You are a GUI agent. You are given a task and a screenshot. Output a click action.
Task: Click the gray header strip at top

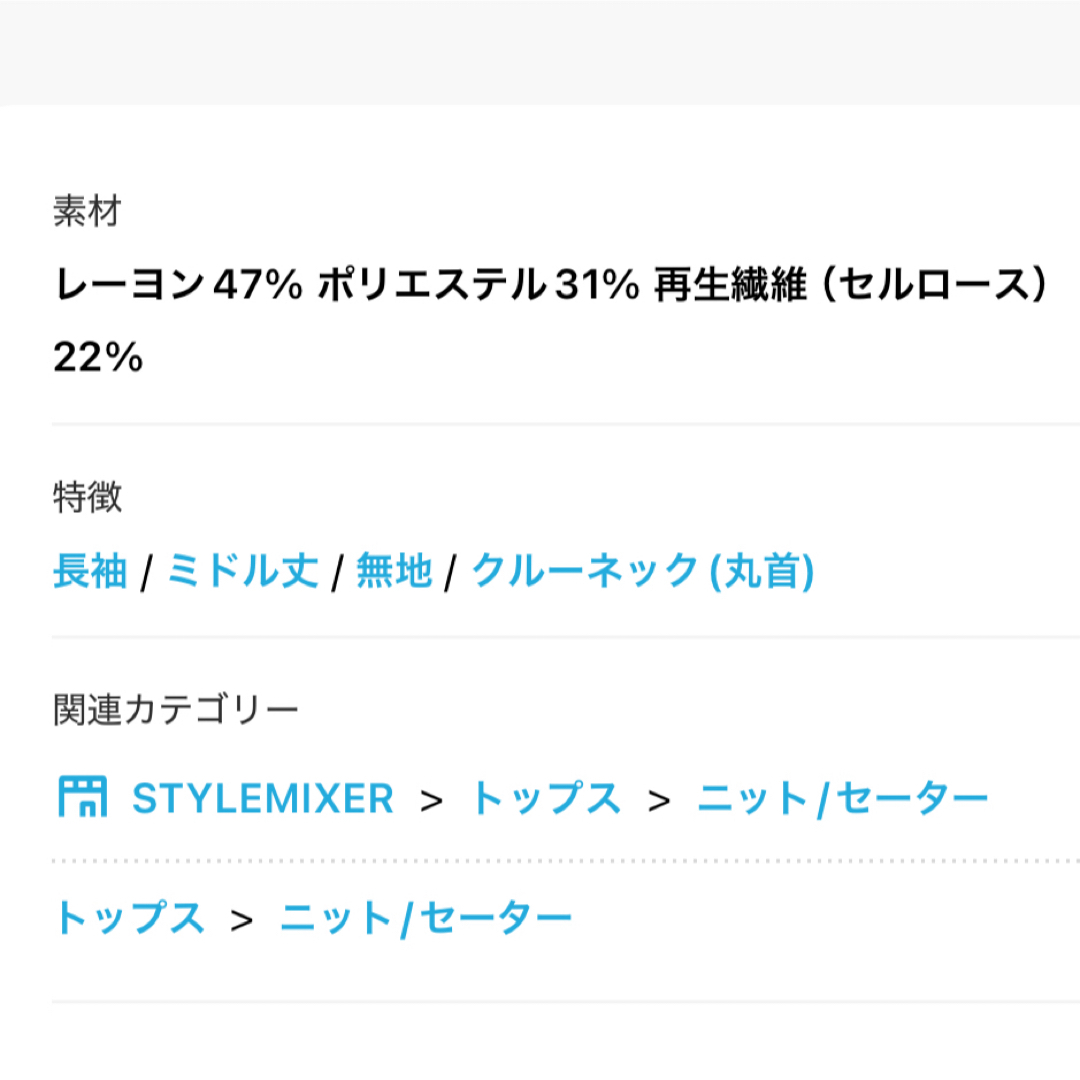(x=540, y=53)
